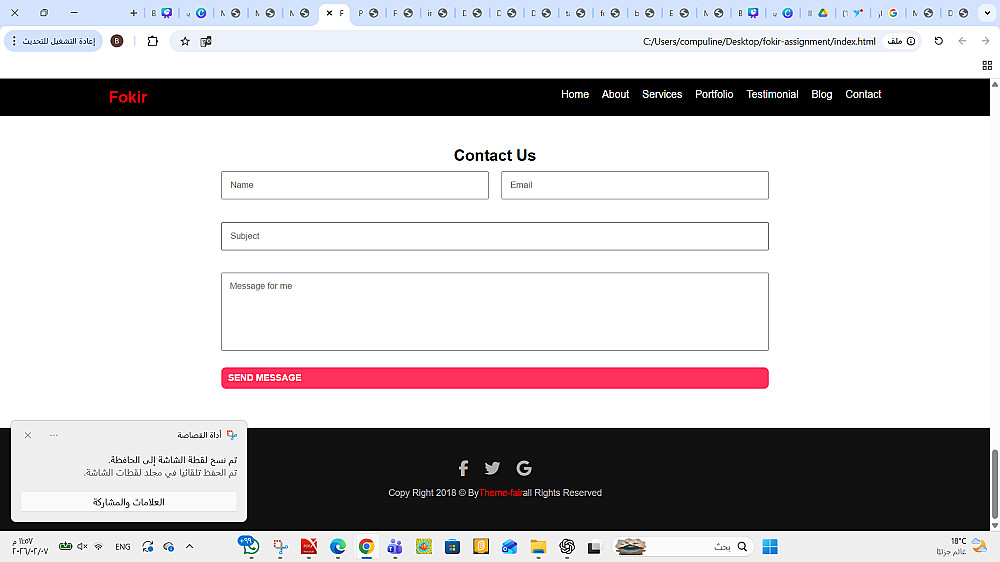Click the Wi-Fi icon in system tray
This screenshot has width=1000, height=562.
[99, 547]
